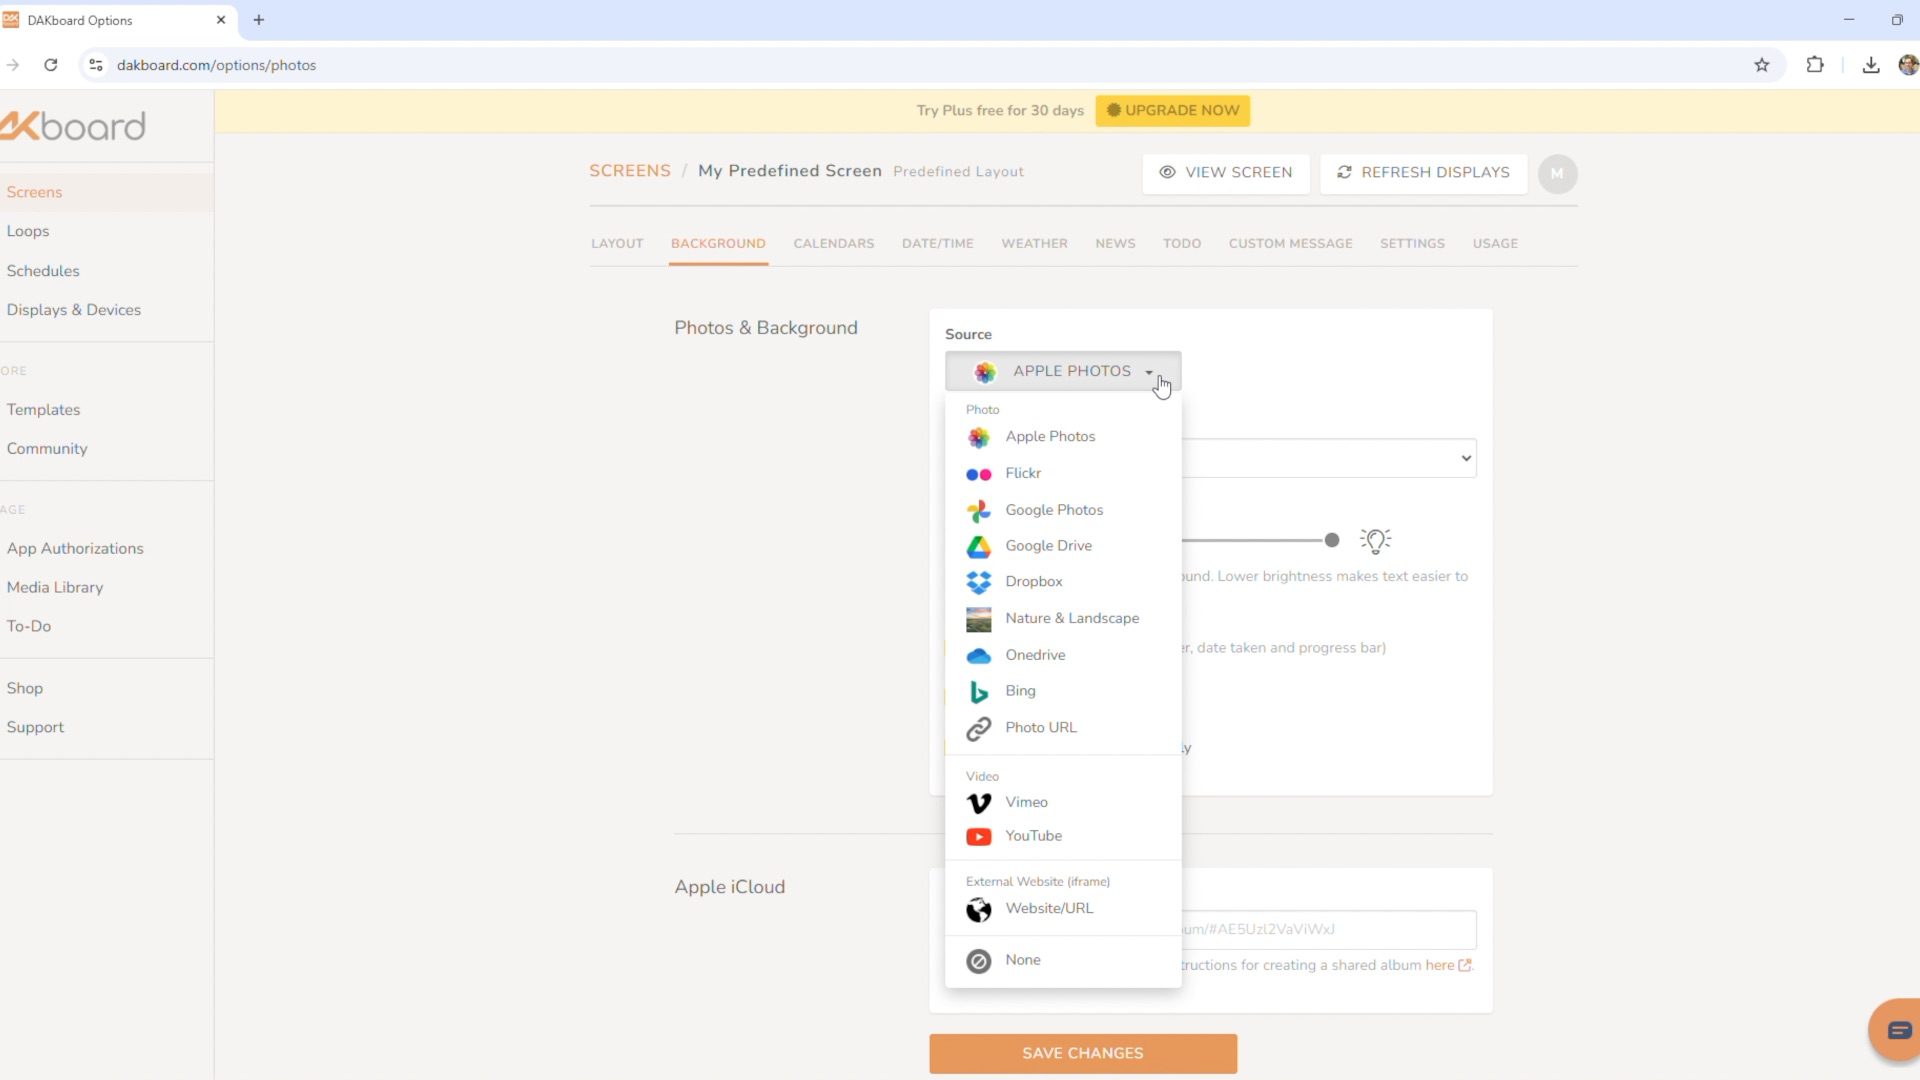This screenshot has width=1920, height=1080.
Task: Select Google Photos pinwheel icon
Action: point(978,510)
